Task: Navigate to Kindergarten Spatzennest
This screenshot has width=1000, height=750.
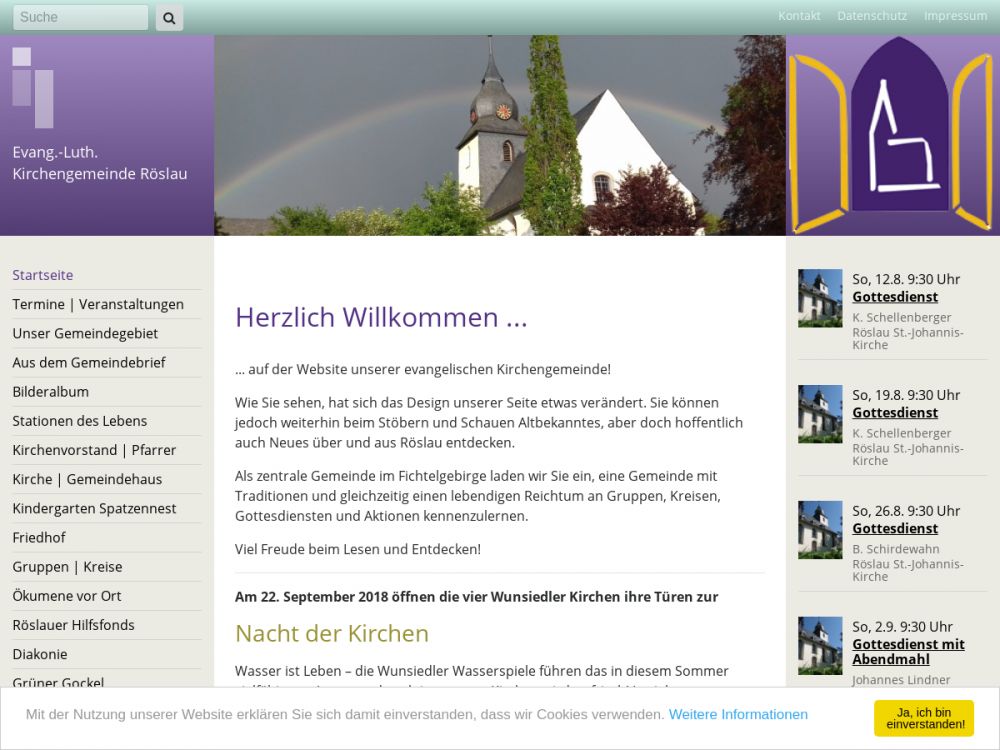Action: tap(94, 508)
